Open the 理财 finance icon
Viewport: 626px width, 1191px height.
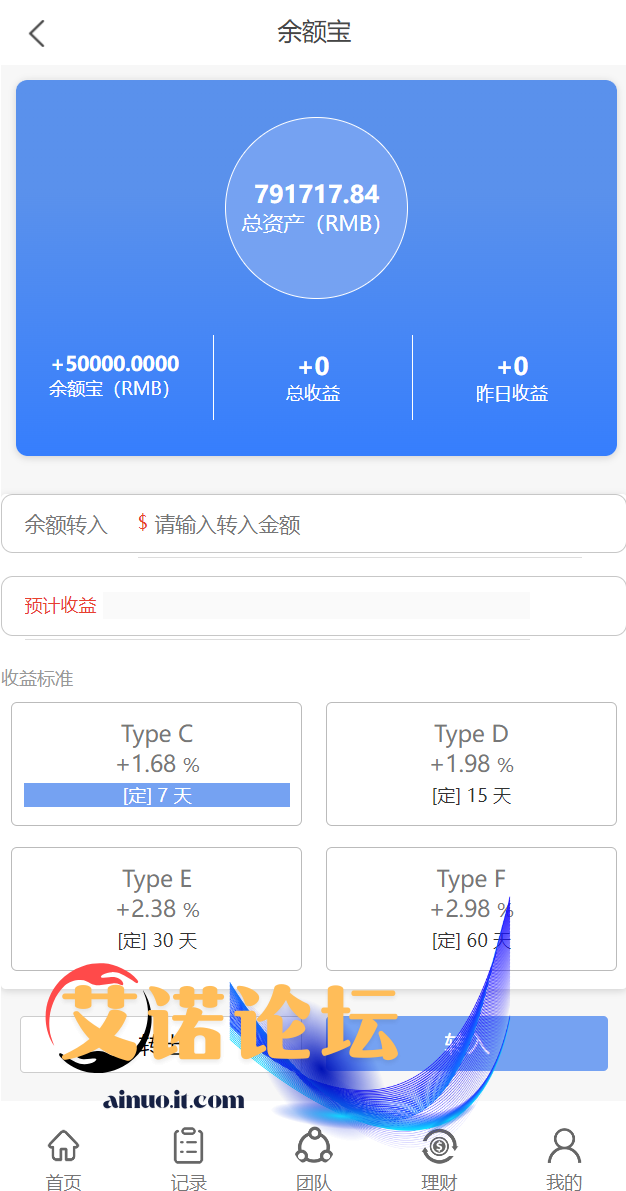point(439,1159)
